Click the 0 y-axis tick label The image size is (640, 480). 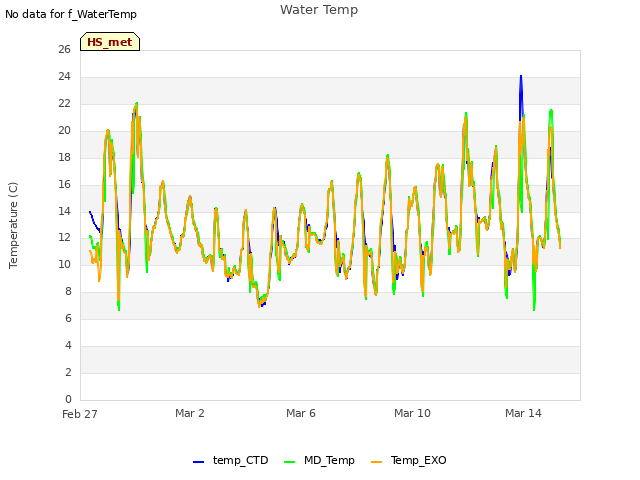click(68, 399)
